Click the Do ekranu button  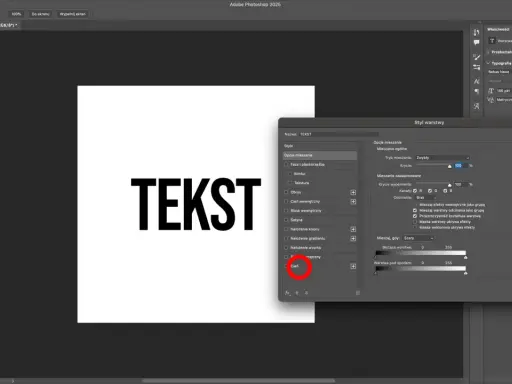[40, 14]
